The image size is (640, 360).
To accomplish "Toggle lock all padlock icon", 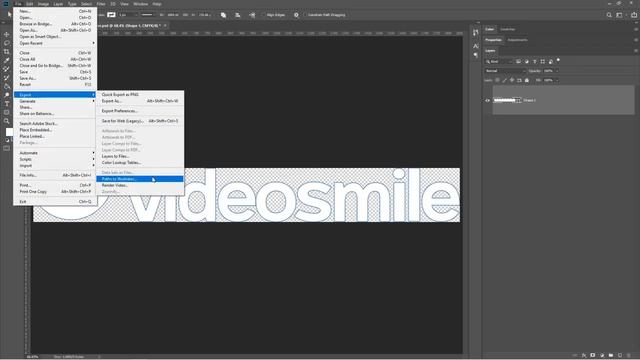I will coord(527,80).
